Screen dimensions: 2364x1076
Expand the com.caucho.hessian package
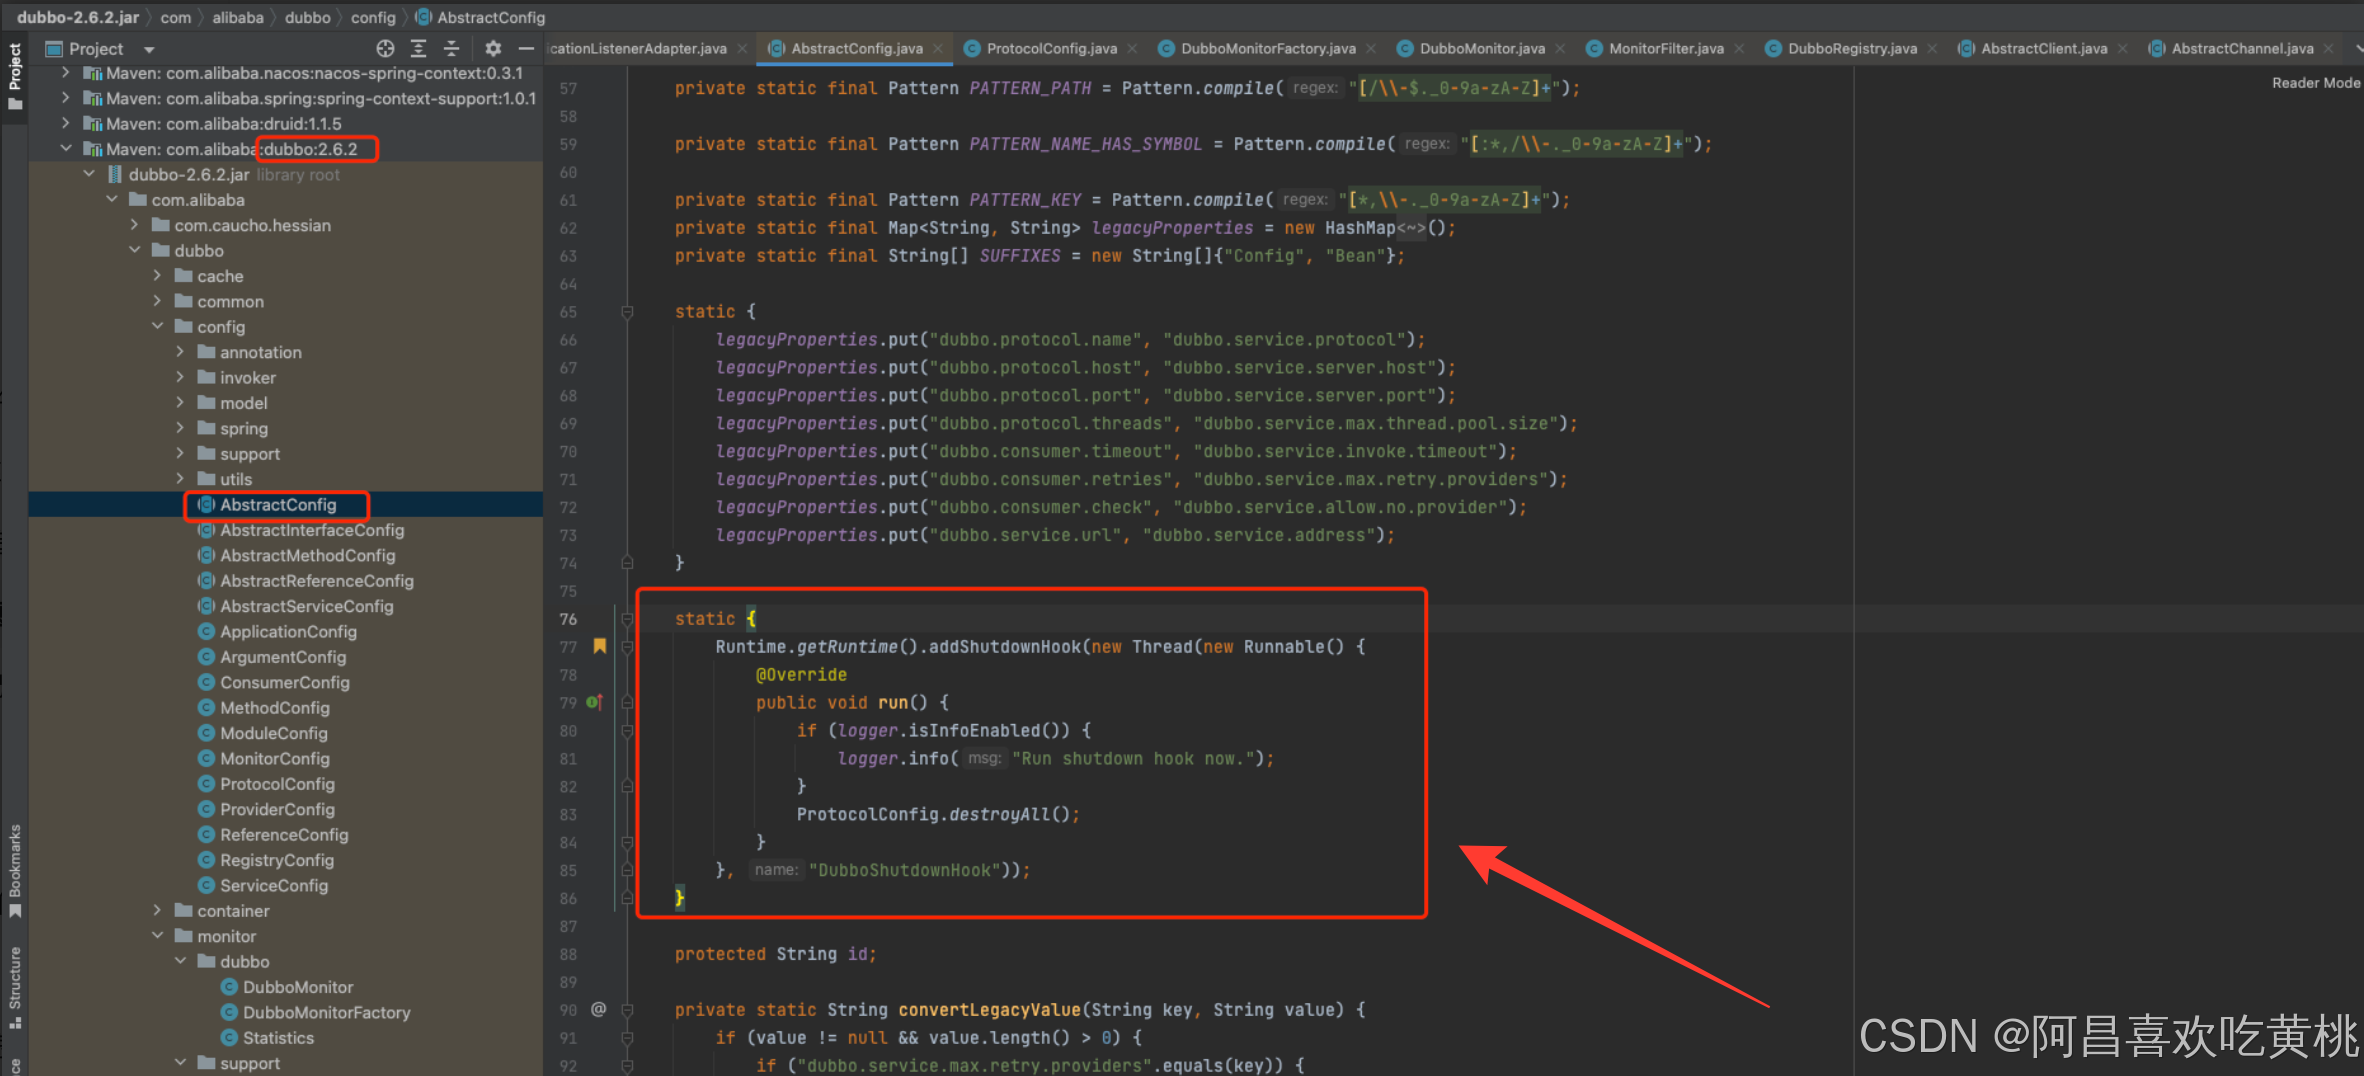click(134, 225)
